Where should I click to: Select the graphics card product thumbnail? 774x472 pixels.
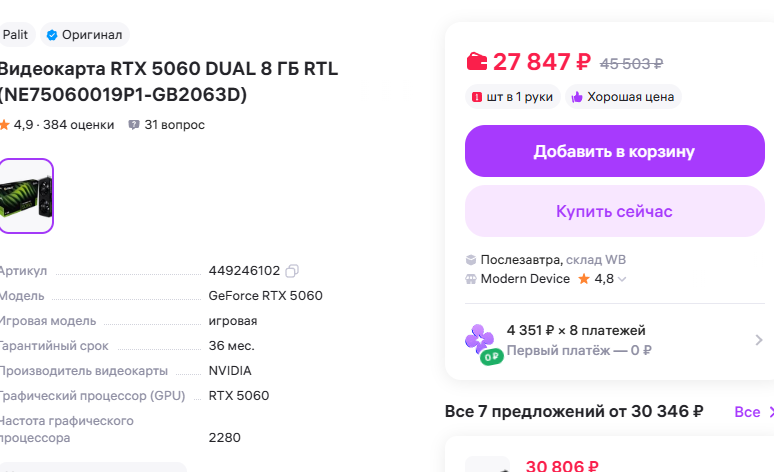[x=25, y=196]
